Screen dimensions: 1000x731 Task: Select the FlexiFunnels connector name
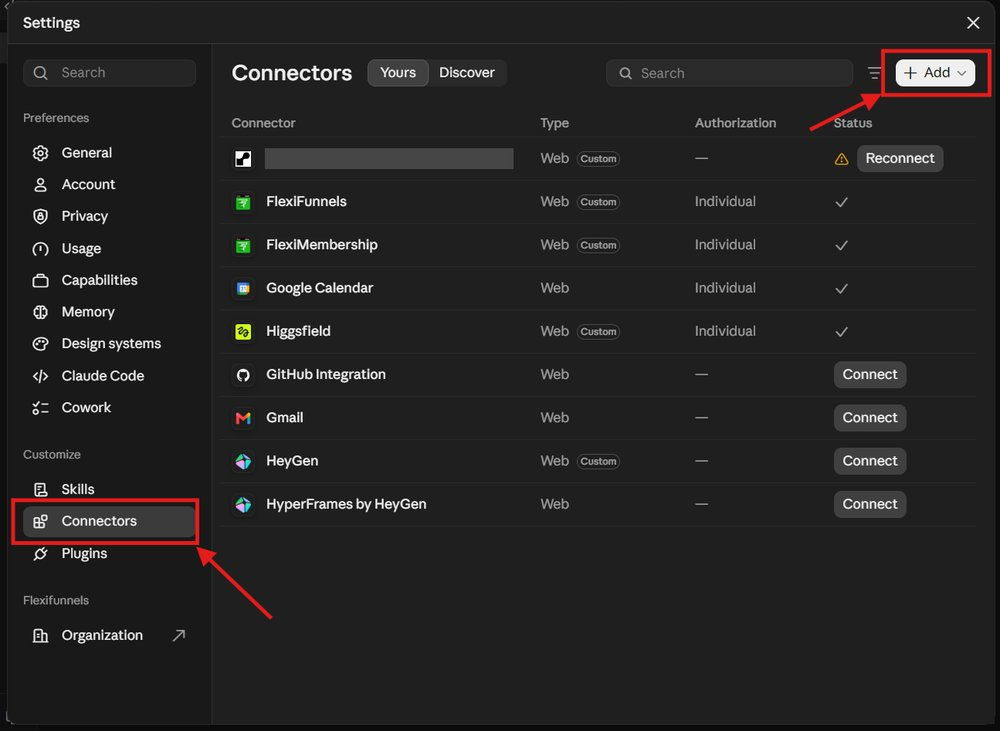306,202
